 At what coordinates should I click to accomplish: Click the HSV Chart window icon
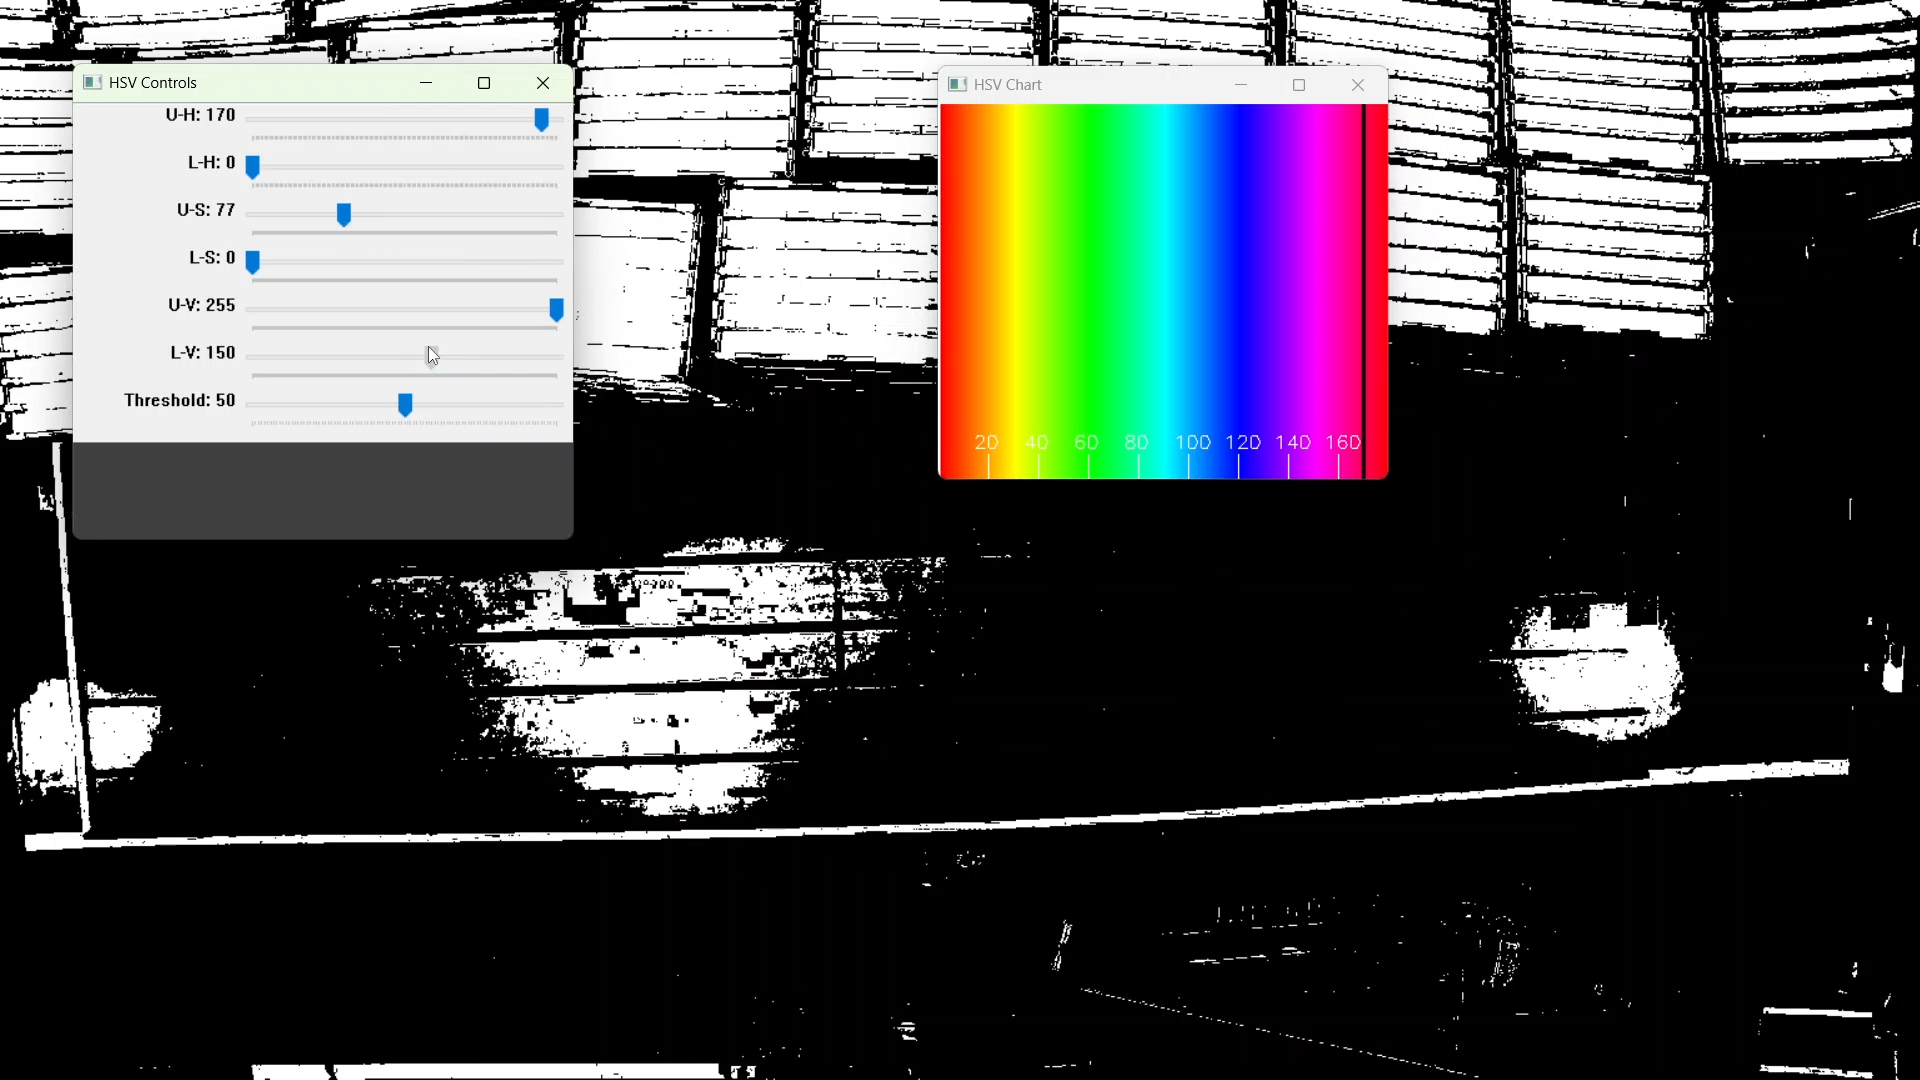tap(957, 85)
